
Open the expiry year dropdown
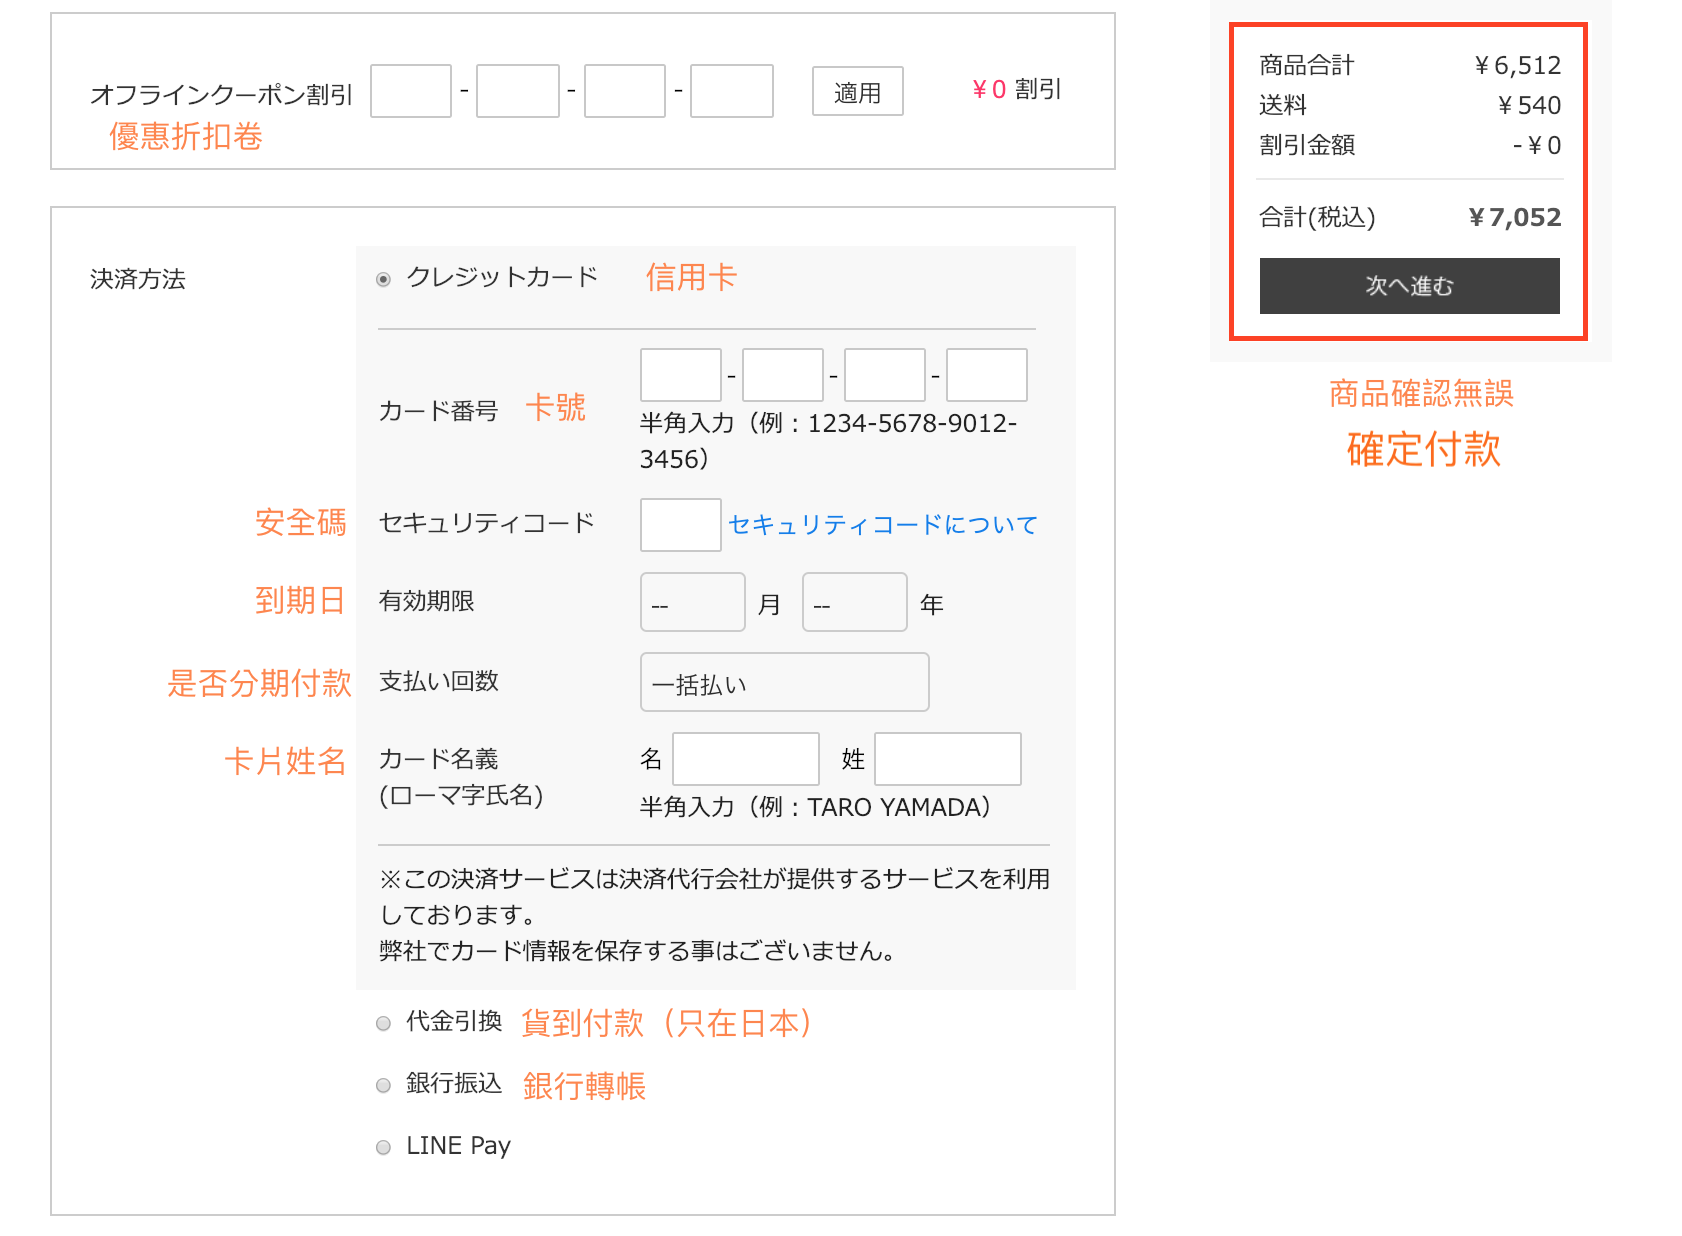coord(854,602)
